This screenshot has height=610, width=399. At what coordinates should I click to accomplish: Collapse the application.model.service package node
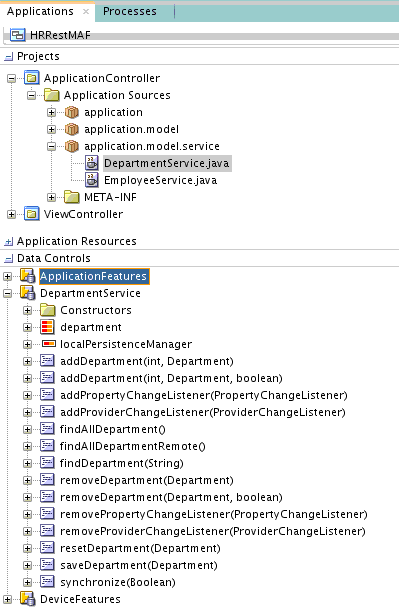pos(51,147)
